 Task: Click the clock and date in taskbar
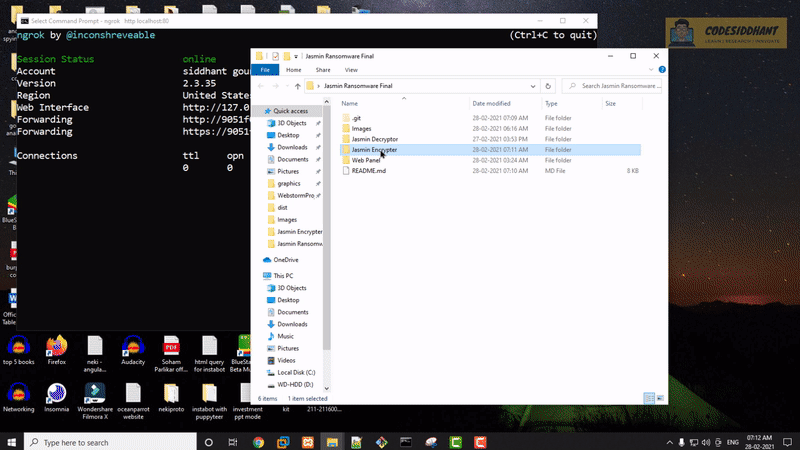(x=759, y=442)
